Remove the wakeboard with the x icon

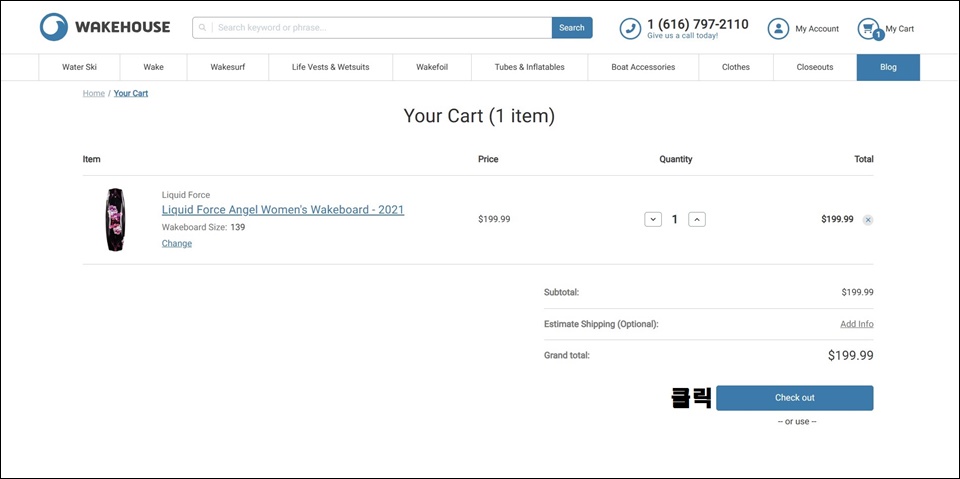868,220
